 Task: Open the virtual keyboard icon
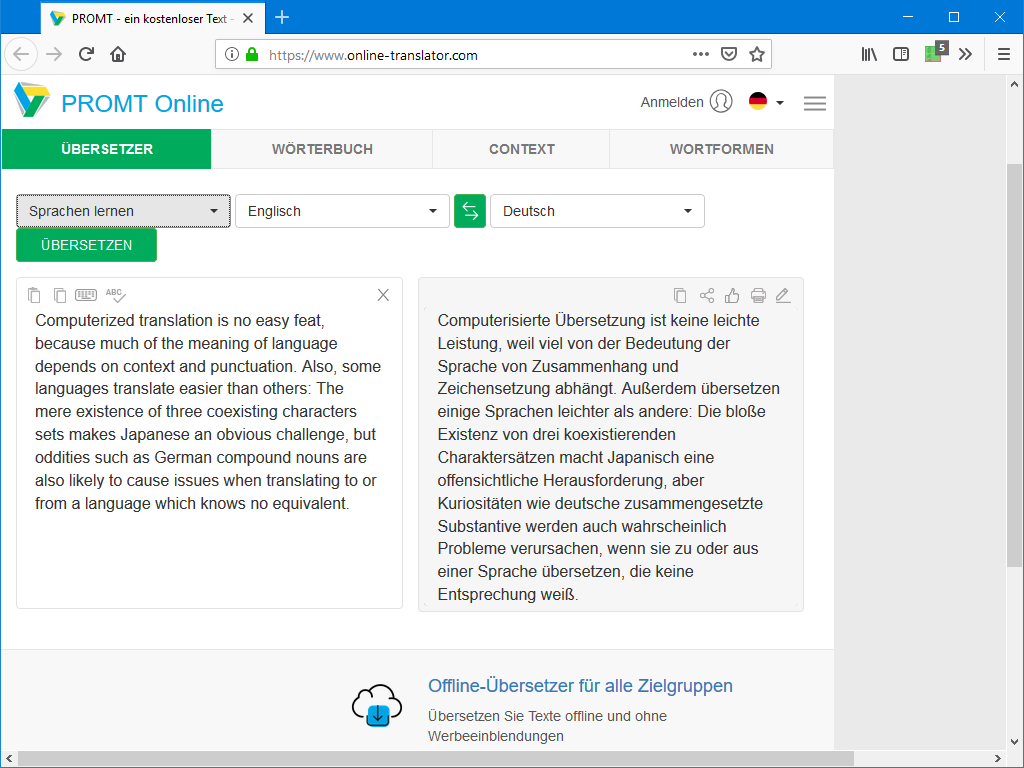click(86, 295)
